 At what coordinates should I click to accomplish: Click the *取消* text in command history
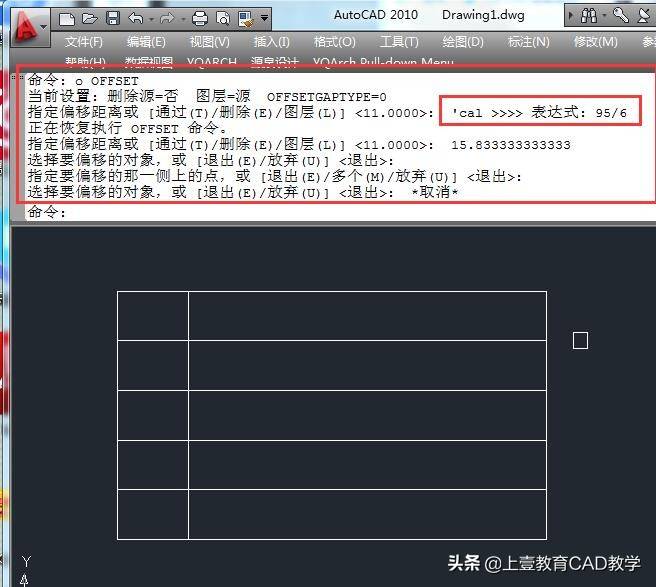435,192
